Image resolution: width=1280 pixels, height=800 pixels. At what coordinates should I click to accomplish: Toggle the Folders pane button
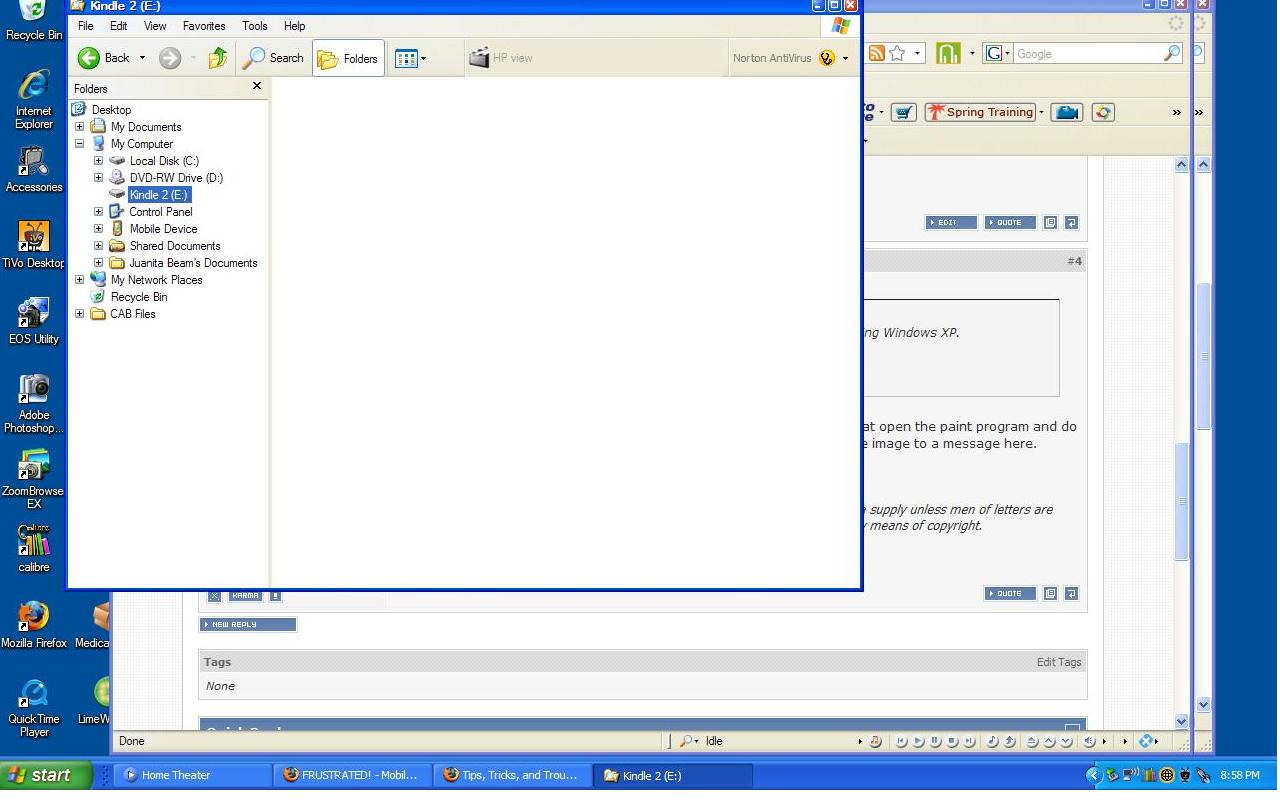point(348,58)
